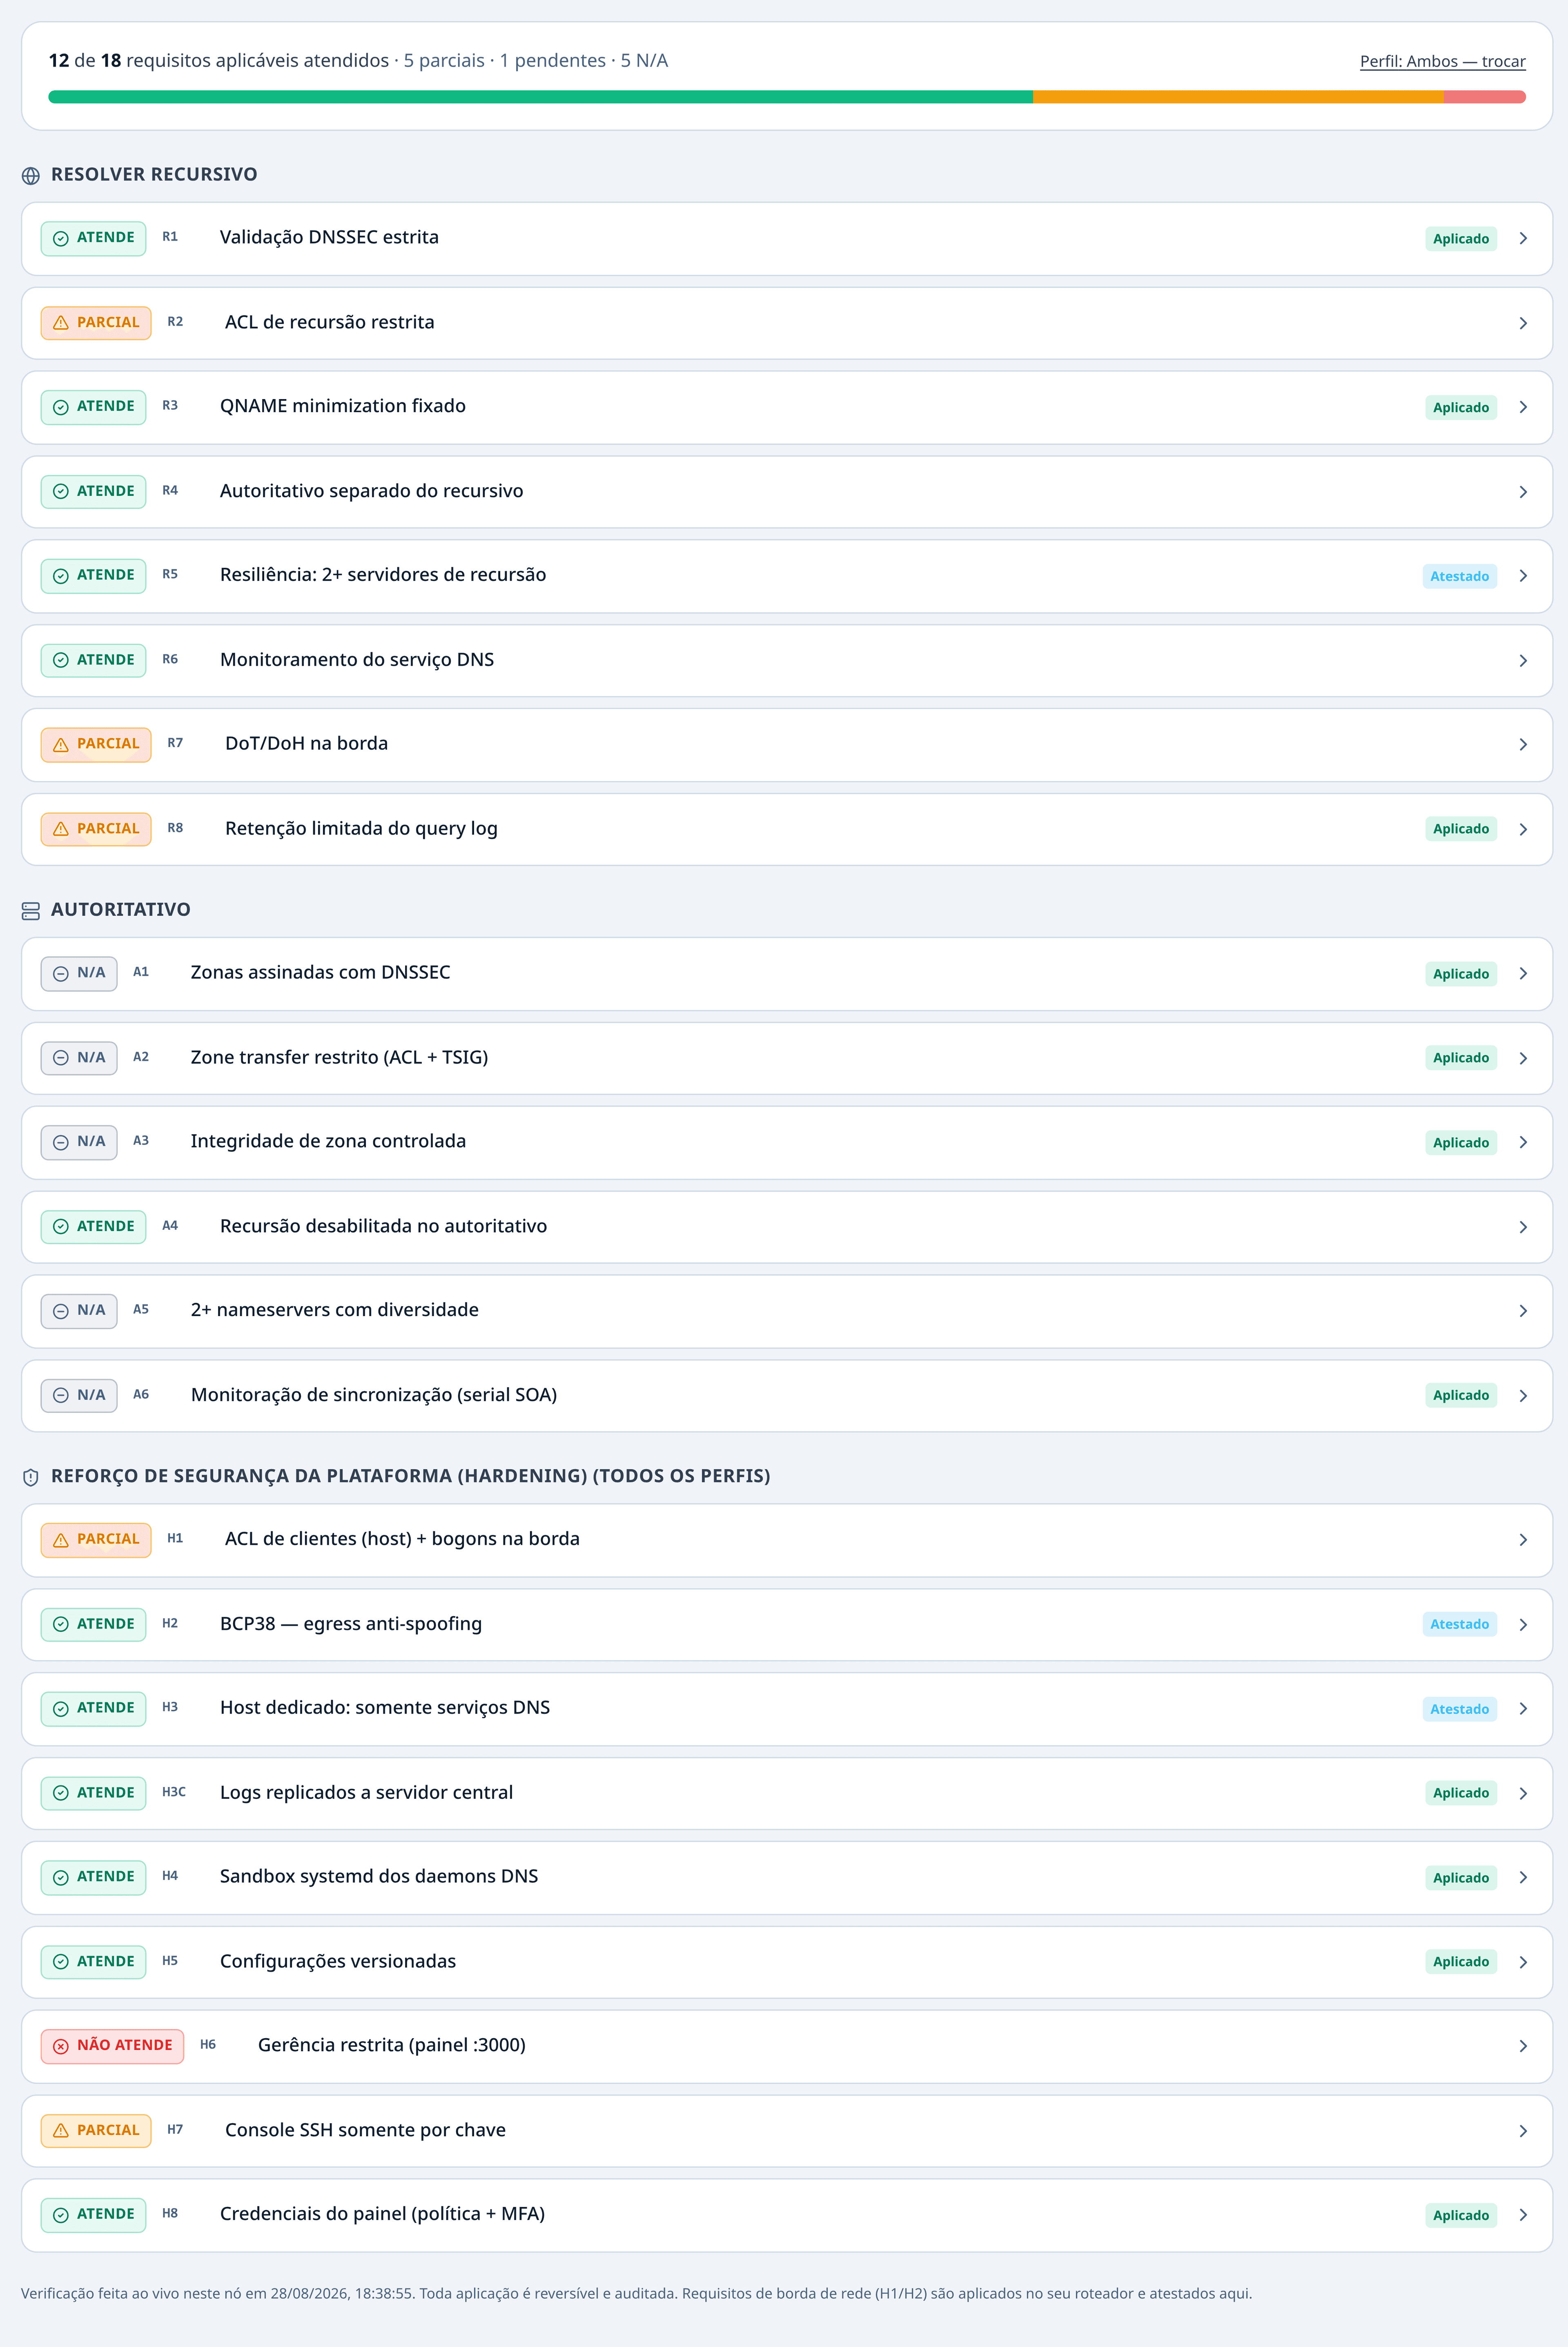The width and height of the screenshot is (1568, 2347).
Task: Open 'Recursão desabilitada no autoritativo' item
Action: tap(787, 1227)
